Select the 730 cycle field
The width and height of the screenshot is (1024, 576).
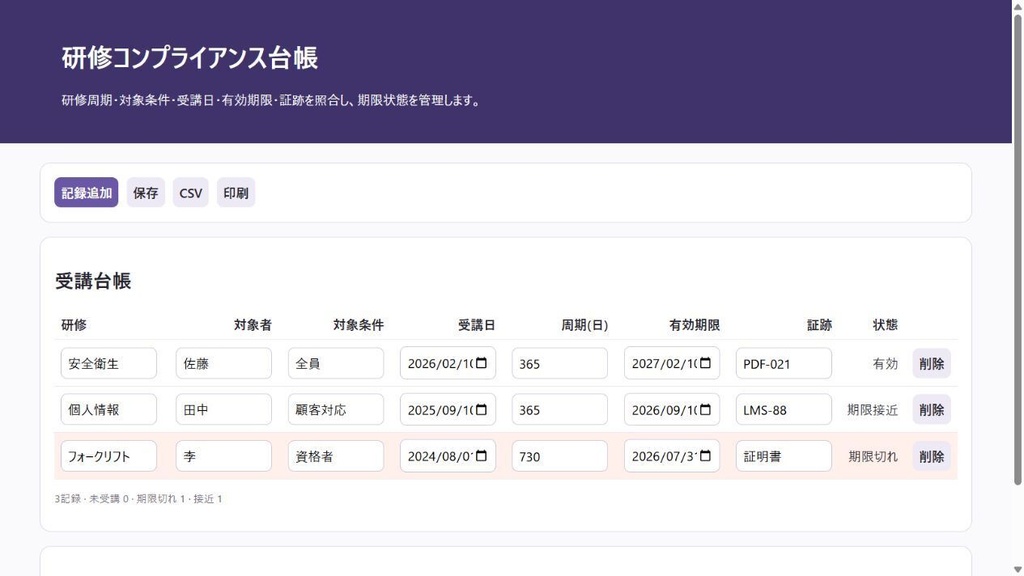pos(560,456)
